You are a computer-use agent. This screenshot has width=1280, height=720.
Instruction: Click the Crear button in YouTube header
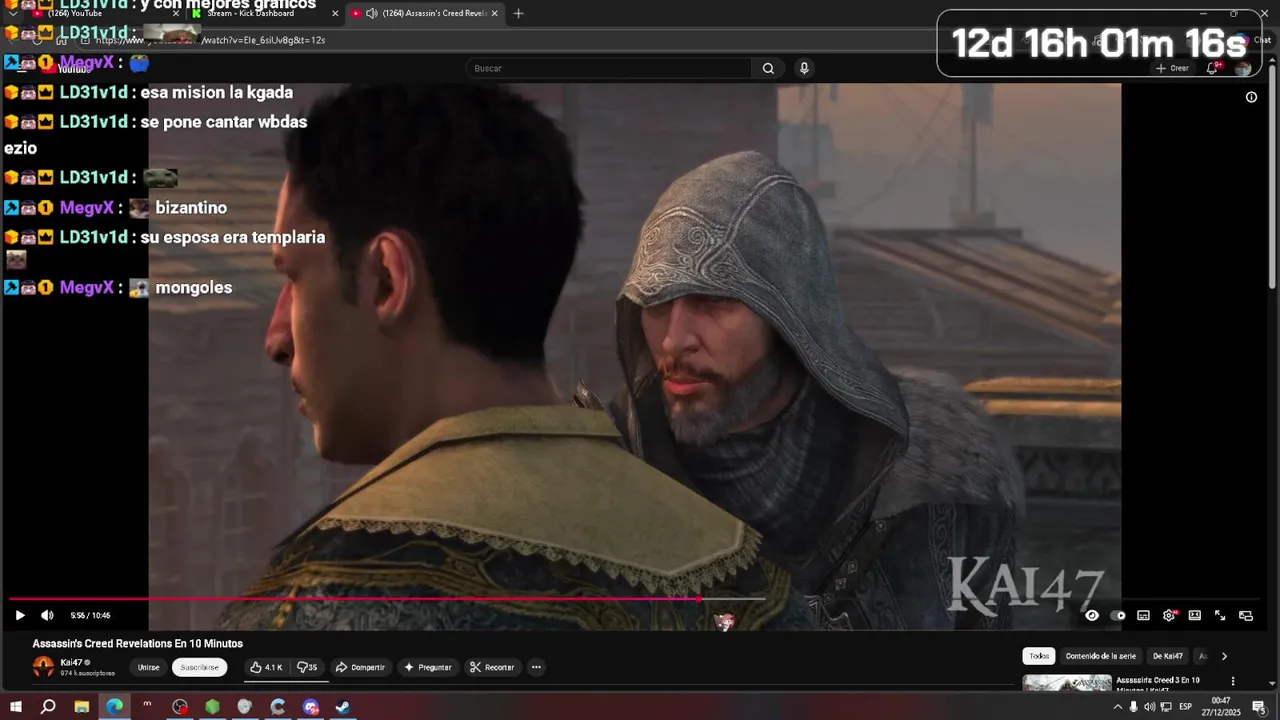[1173, 68]
